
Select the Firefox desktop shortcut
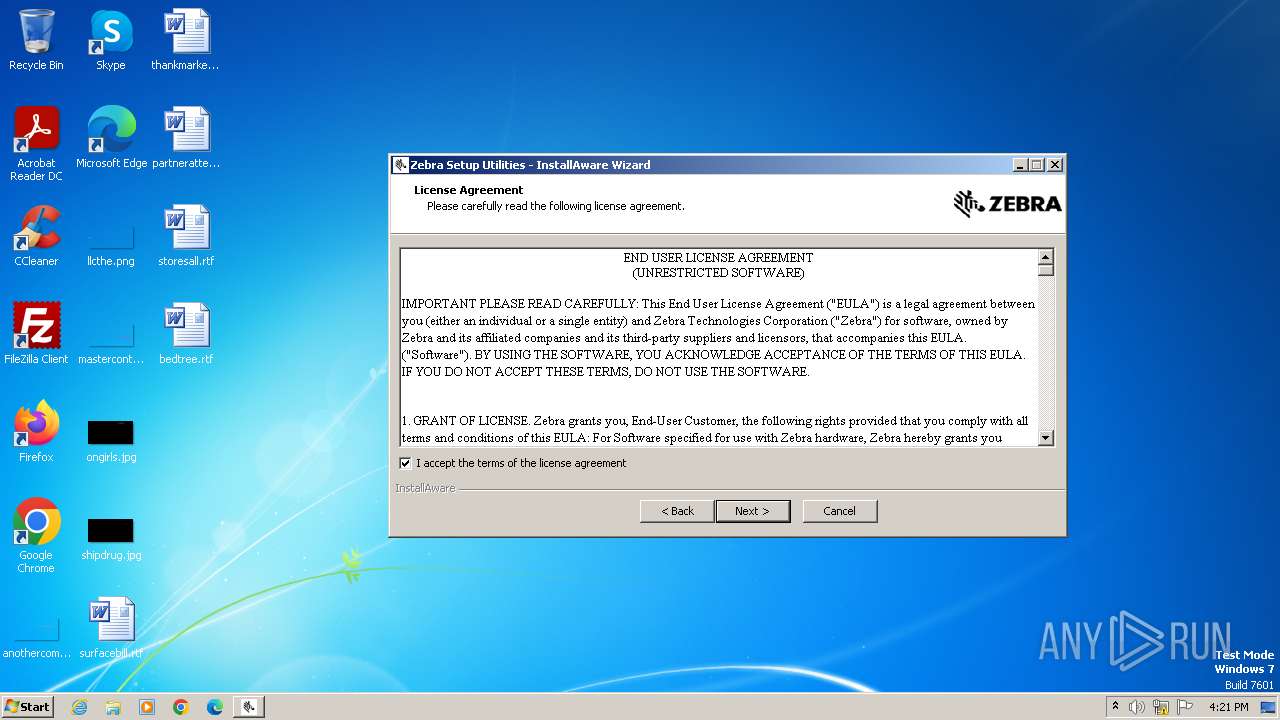click(x=36, y=432)
